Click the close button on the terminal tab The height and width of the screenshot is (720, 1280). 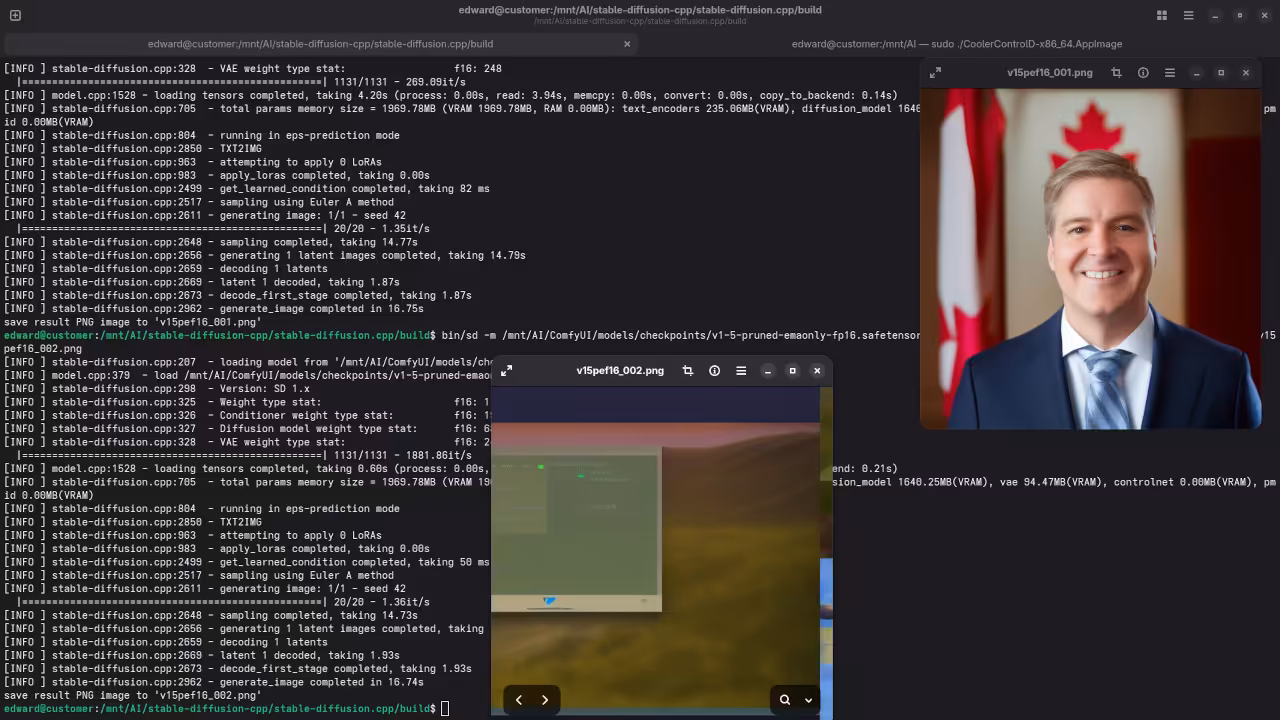[x=627, y=43]
